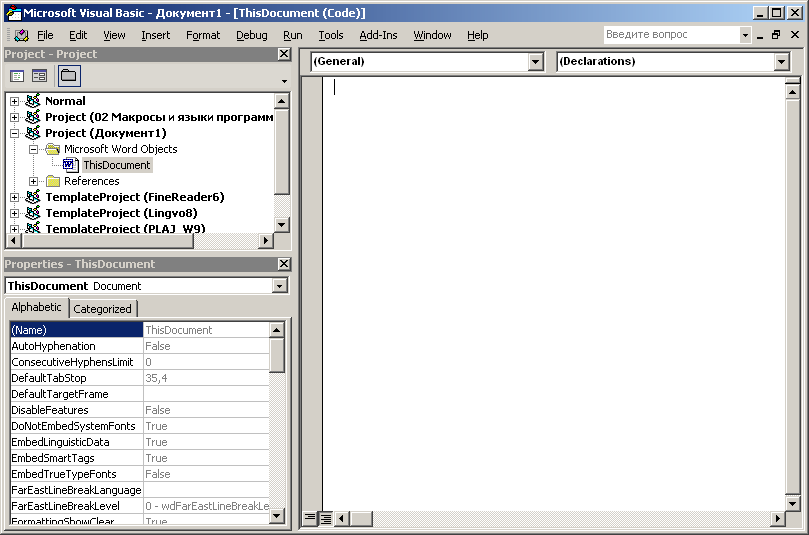This screenshot has height=535, width=809.
Task: Open the File menu
Action: pyautogui.click(x=45, y=35)
